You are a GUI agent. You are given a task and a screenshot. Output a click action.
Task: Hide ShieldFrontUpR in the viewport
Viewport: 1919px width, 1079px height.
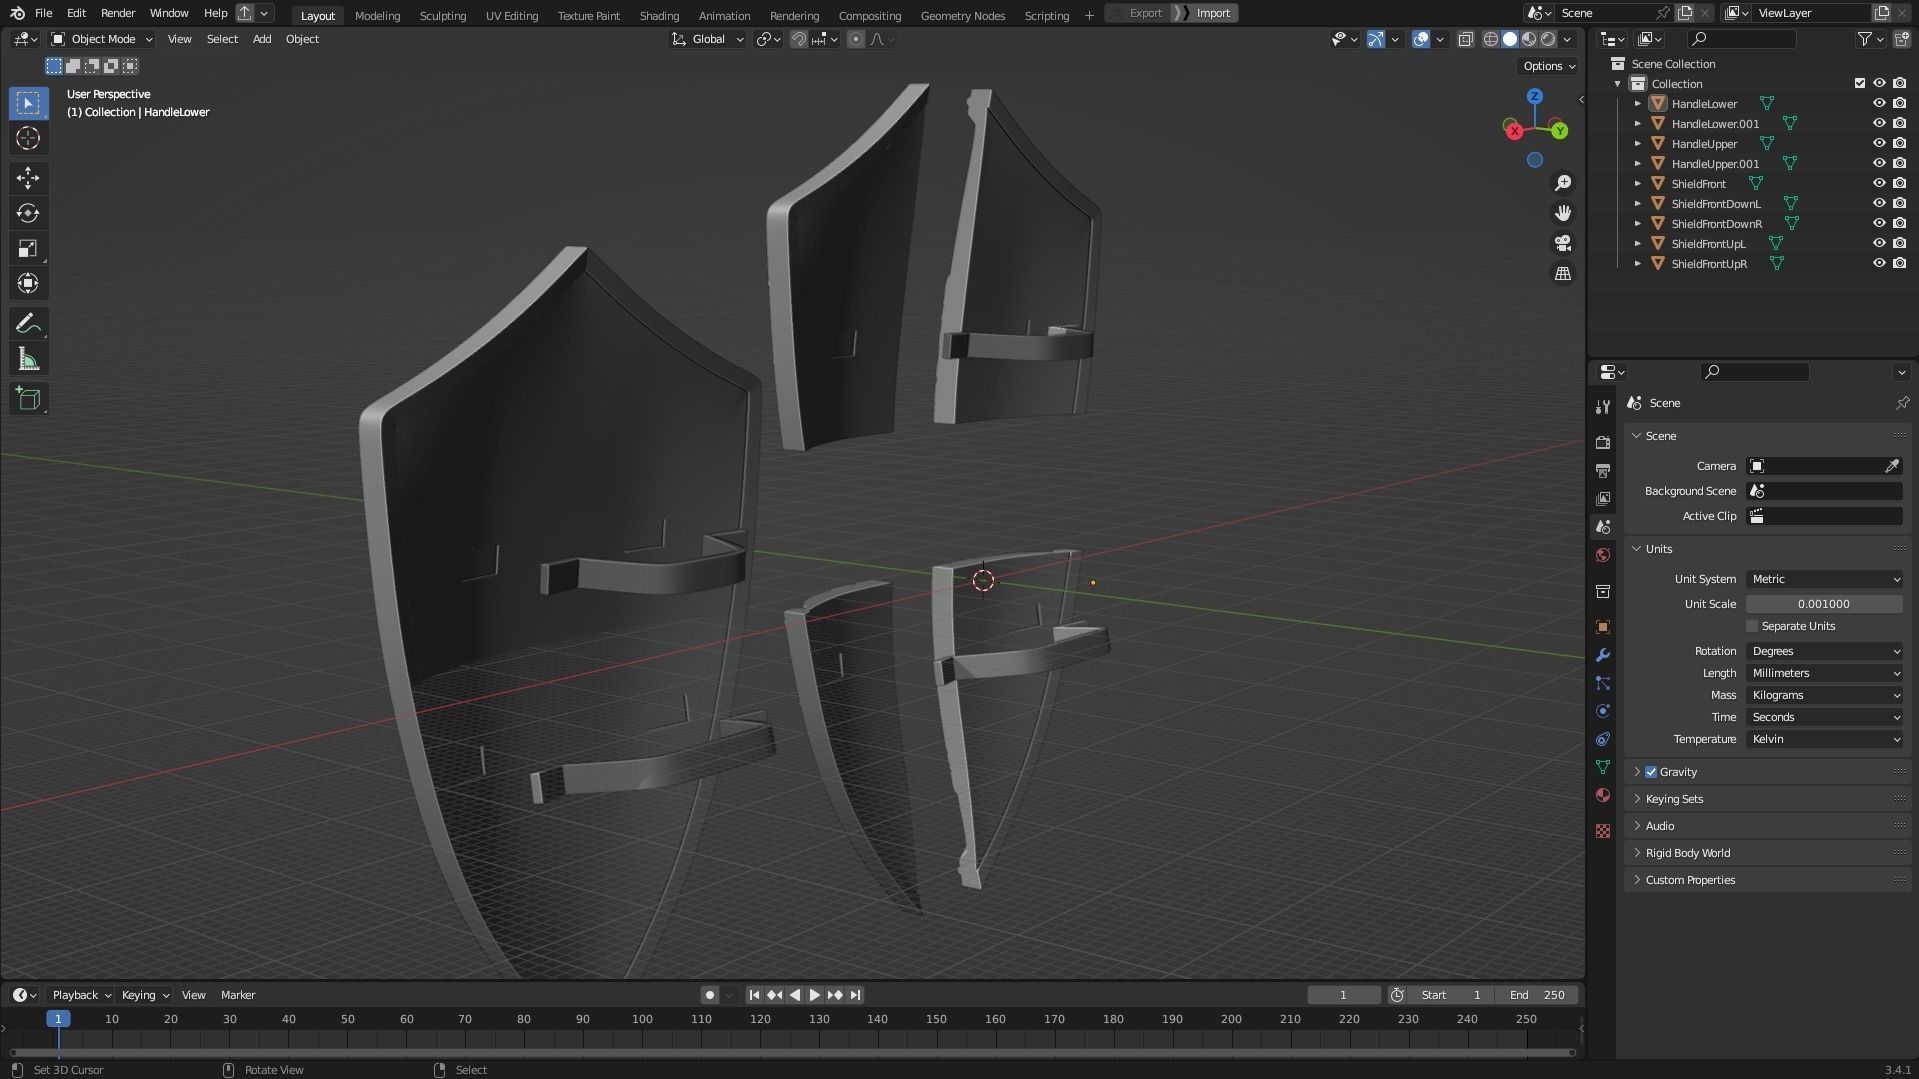coord(1879,263)
